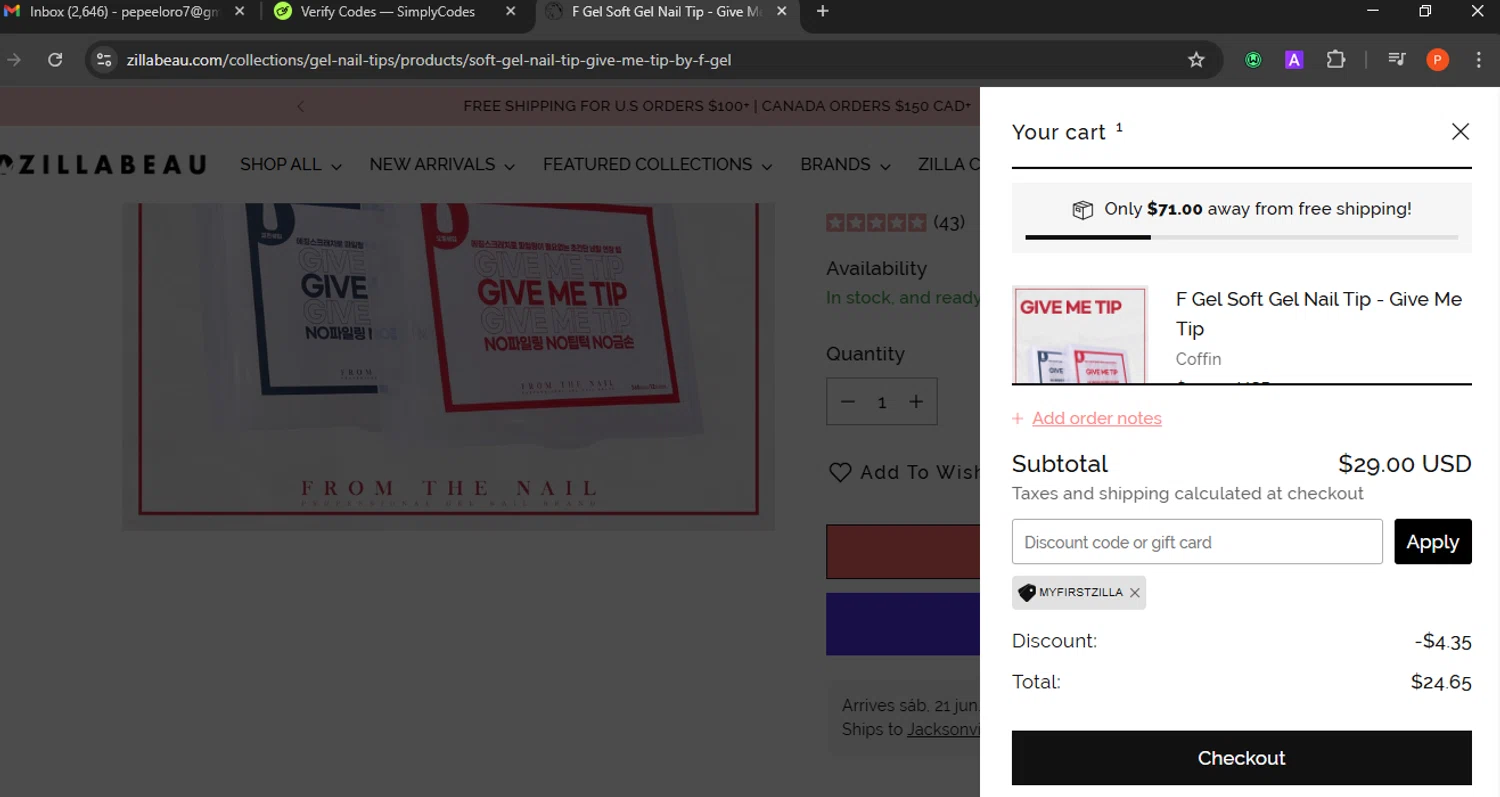The image size is (1500, 797).
Task: Bookmark this page with the star icon
Action: coord(1196,60)
